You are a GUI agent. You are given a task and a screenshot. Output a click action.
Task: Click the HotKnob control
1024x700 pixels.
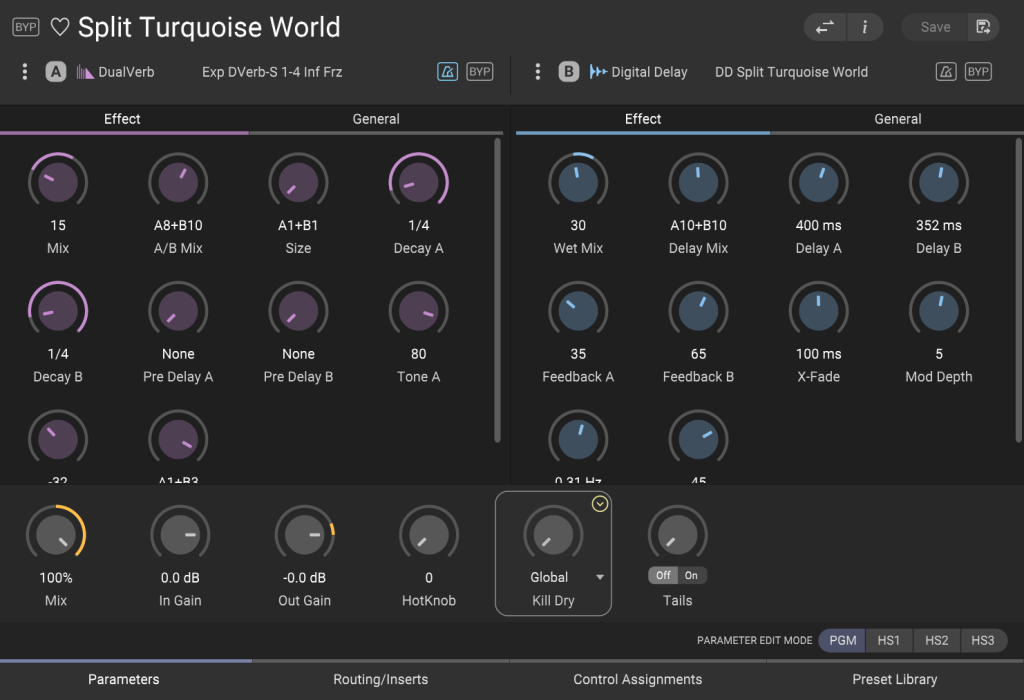click(429, 535)
